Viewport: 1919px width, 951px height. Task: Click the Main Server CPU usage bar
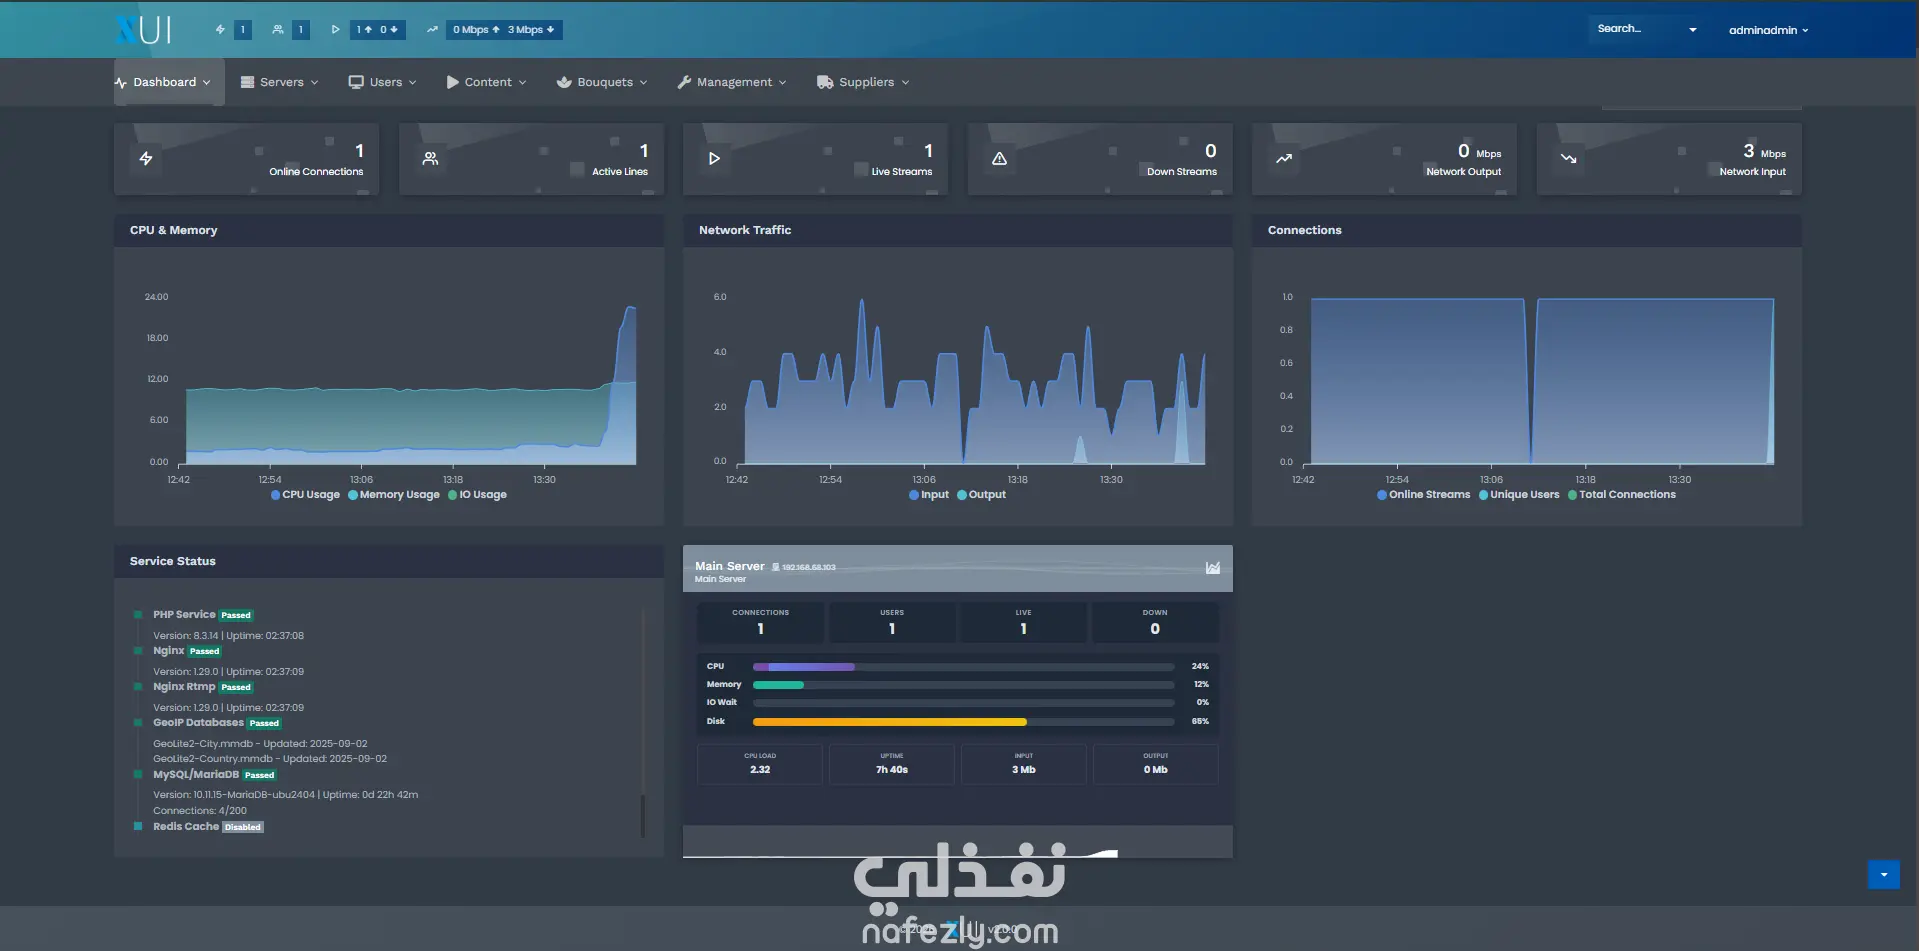(963, 667)
